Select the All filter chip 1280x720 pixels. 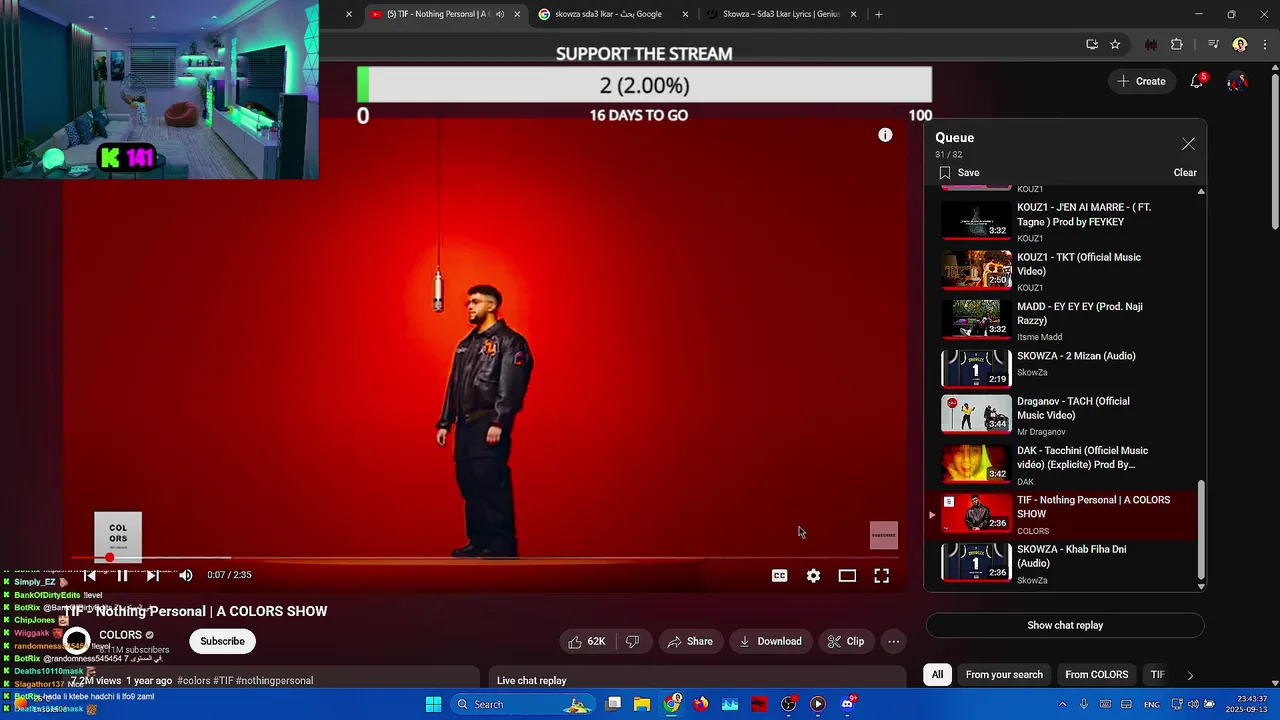point(937,674)
